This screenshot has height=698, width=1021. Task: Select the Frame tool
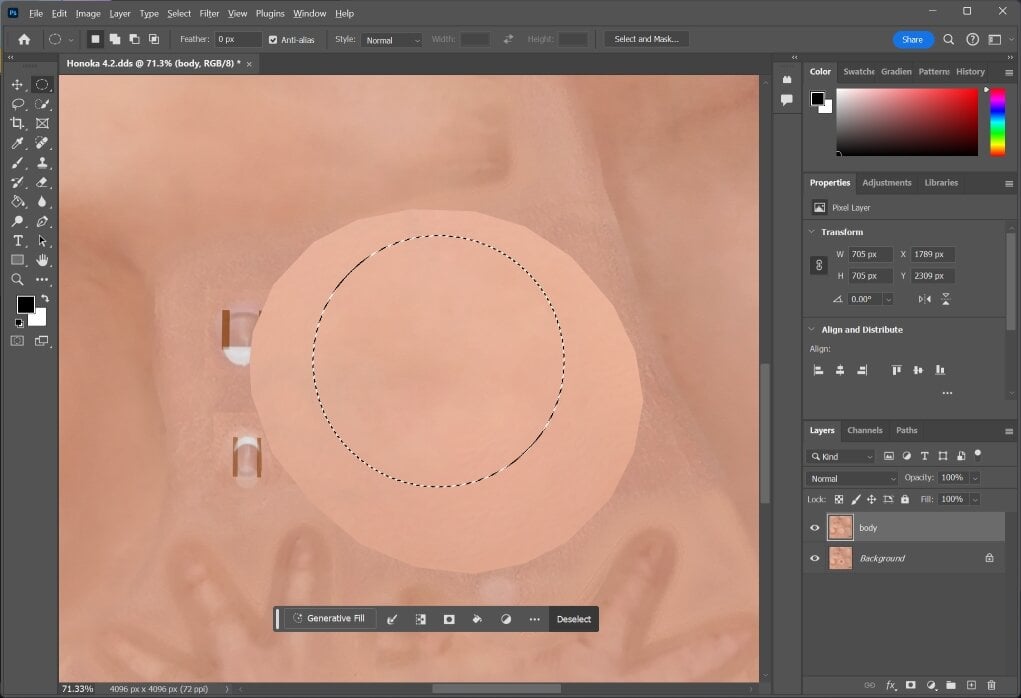coord(42,123)
